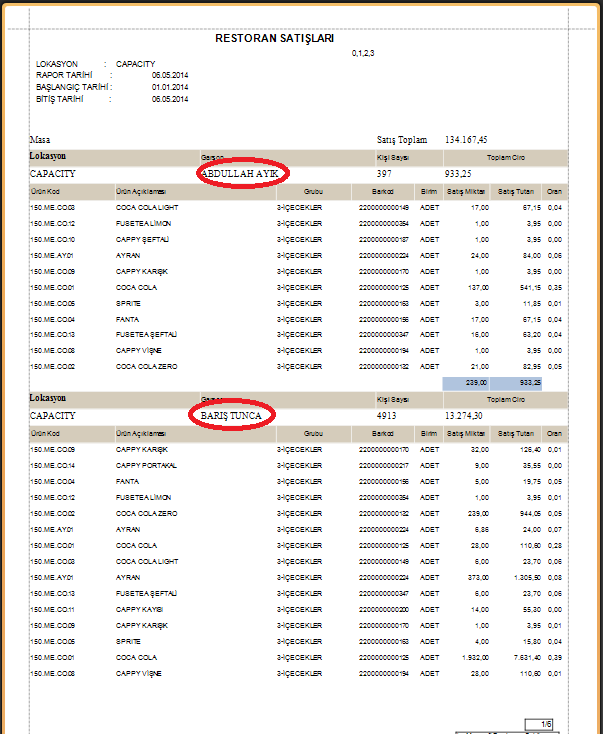
Task: Click the product code 150.ME.CO.11
Action: tap(52, 609)
